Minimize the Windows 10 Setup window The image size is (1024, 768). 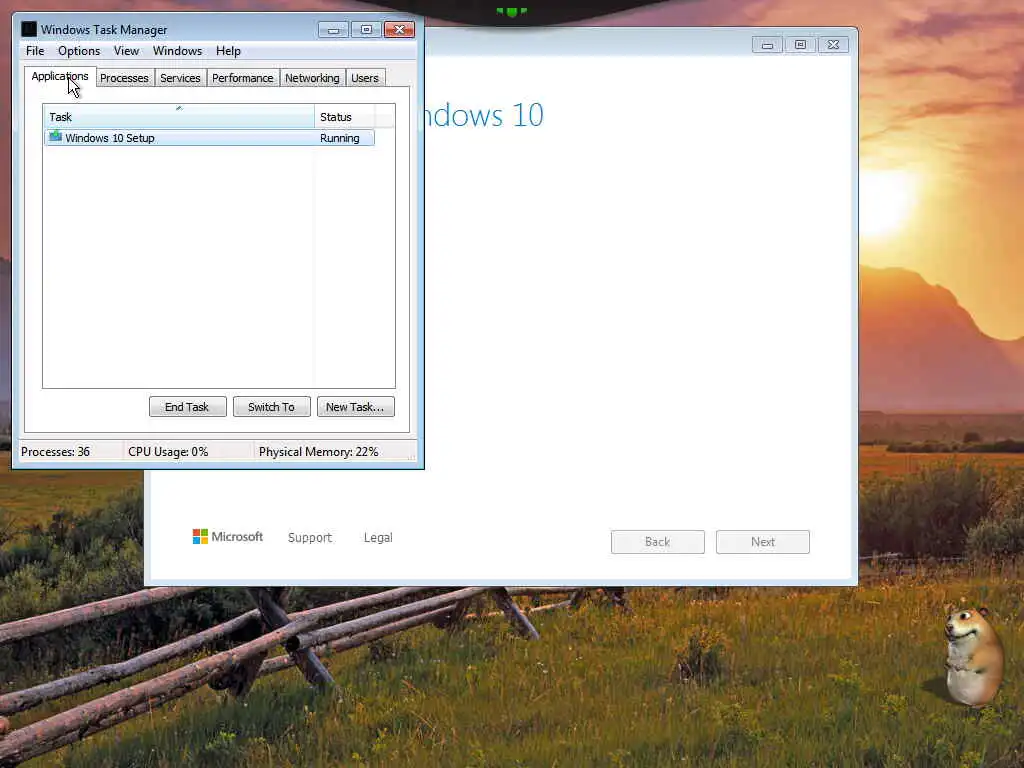click(x=767, y=45)
